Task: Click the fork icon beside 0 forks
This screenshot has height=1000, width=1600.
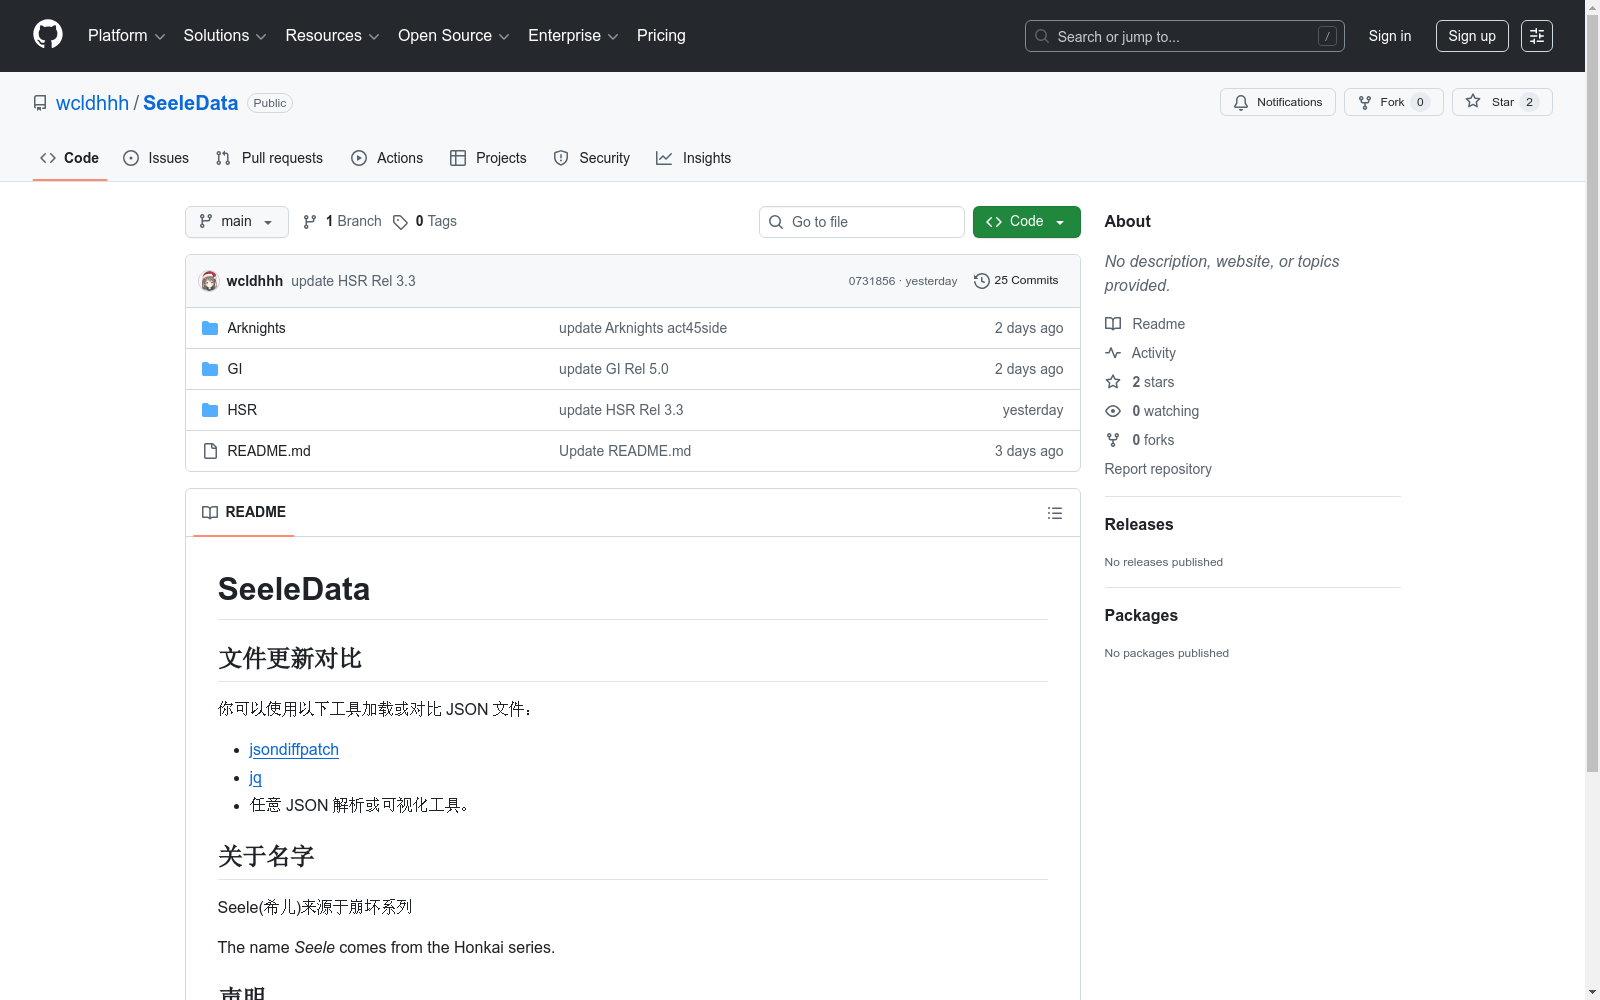Action: coord(1113,440)
